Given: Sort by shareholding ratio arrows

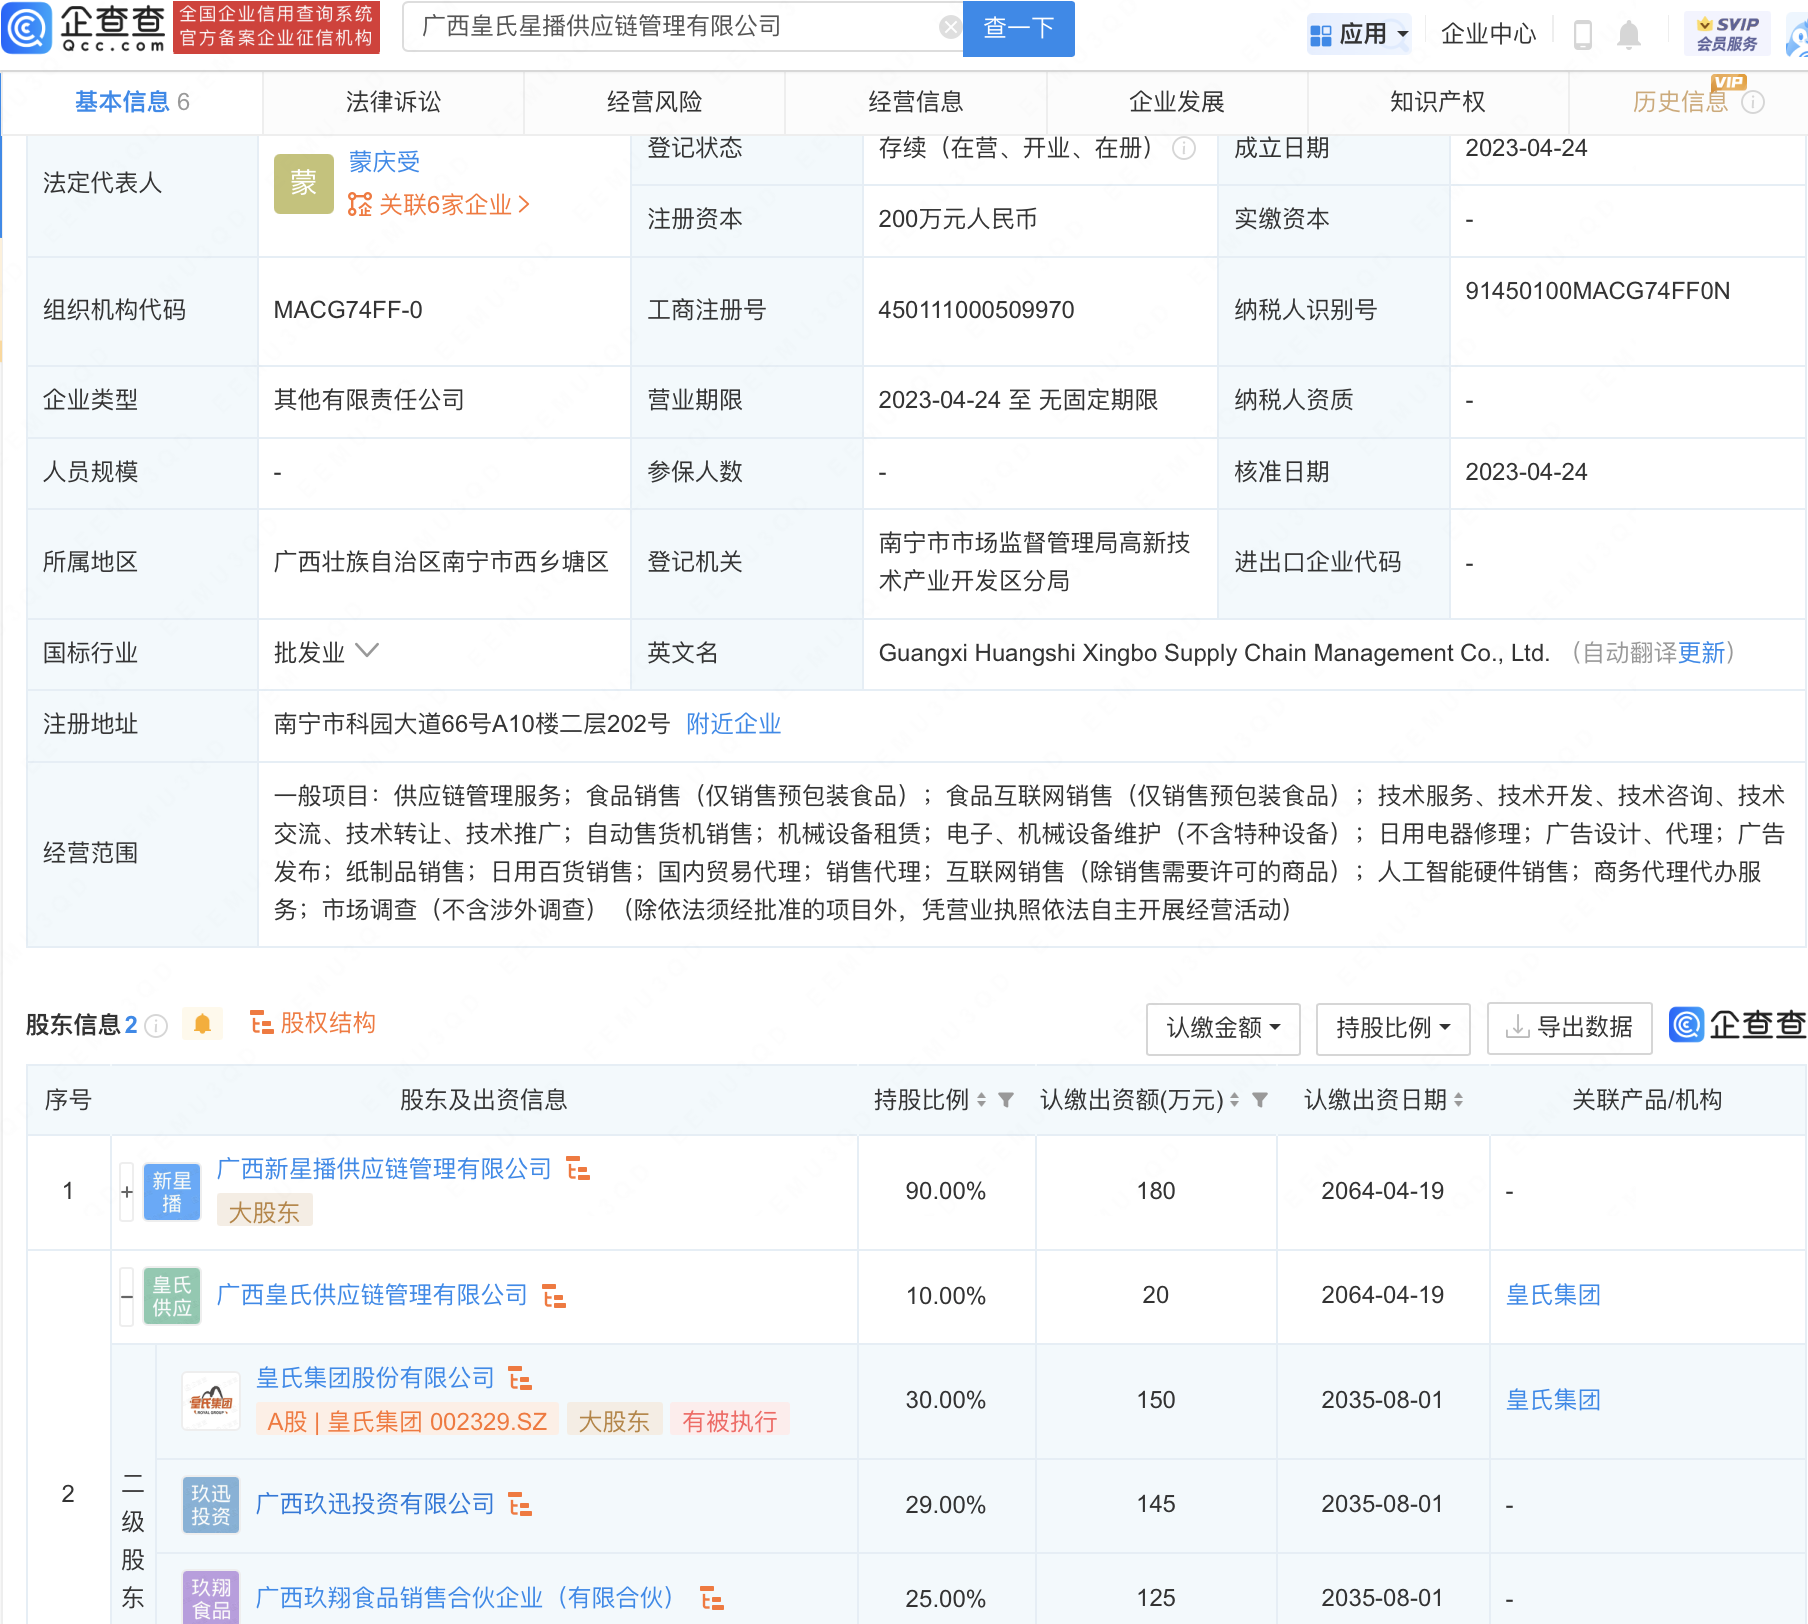Looking at the screenshot, I should click(981, 1100).
